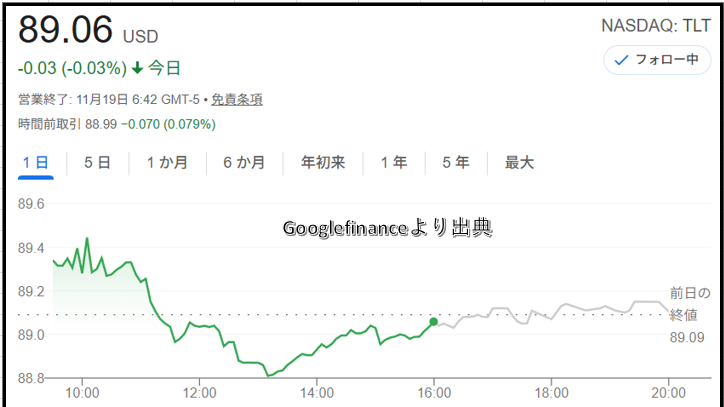The image size is (724, 407).
Task: Click the 12:00 time axis label
Action: [199, 392]
